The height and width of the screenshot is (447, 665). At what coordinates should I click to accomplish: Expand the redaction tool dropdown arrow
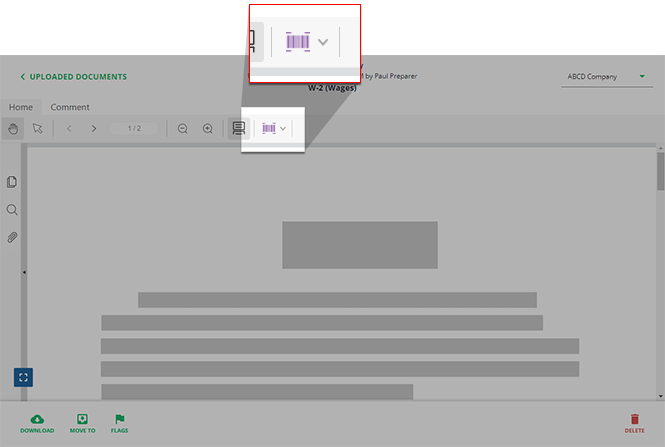coord(283,129)
